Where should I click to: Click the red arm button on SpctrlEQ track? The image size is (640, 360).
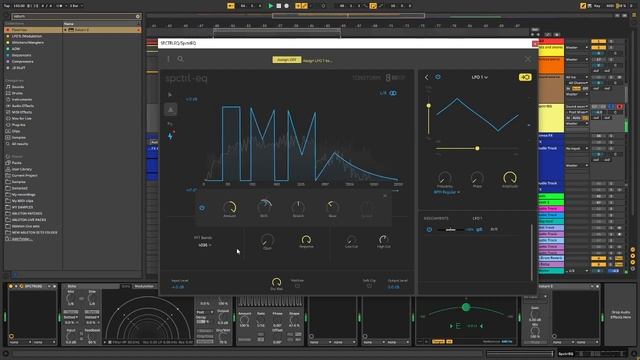[x=620, y=107]
